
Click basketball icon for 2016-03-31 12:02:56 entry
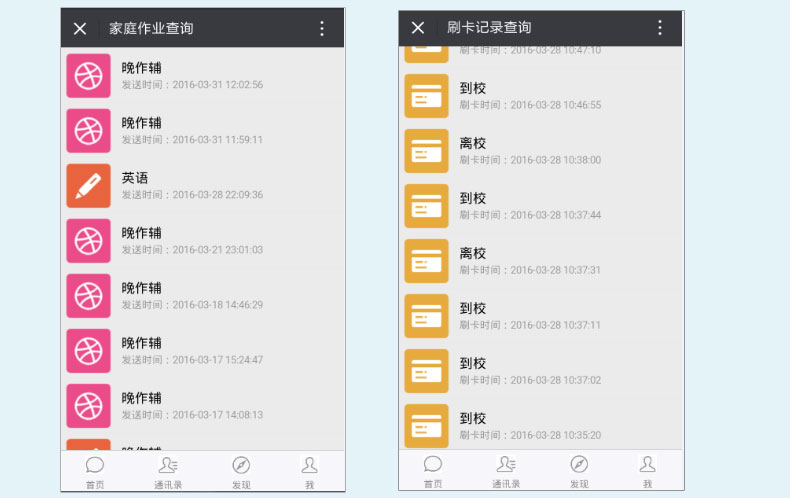click(89, 76)
